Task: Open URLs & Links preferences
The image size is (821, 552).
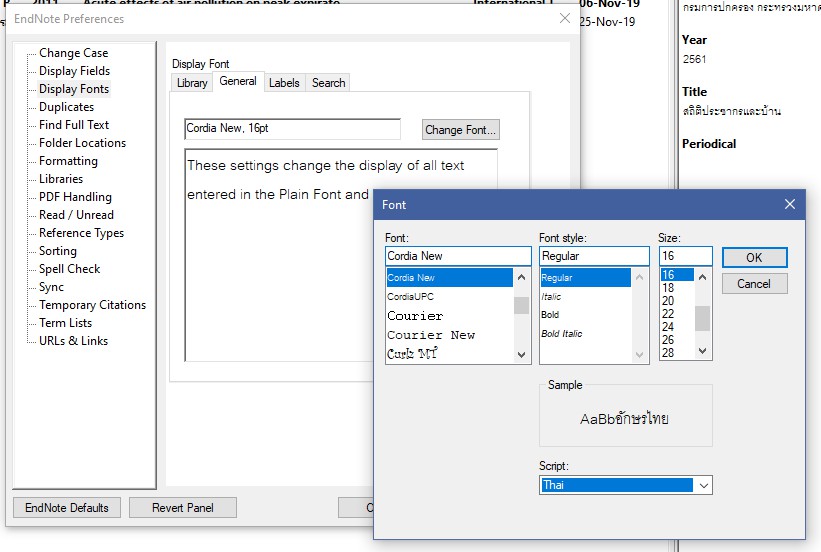Action: coord(73,341)
